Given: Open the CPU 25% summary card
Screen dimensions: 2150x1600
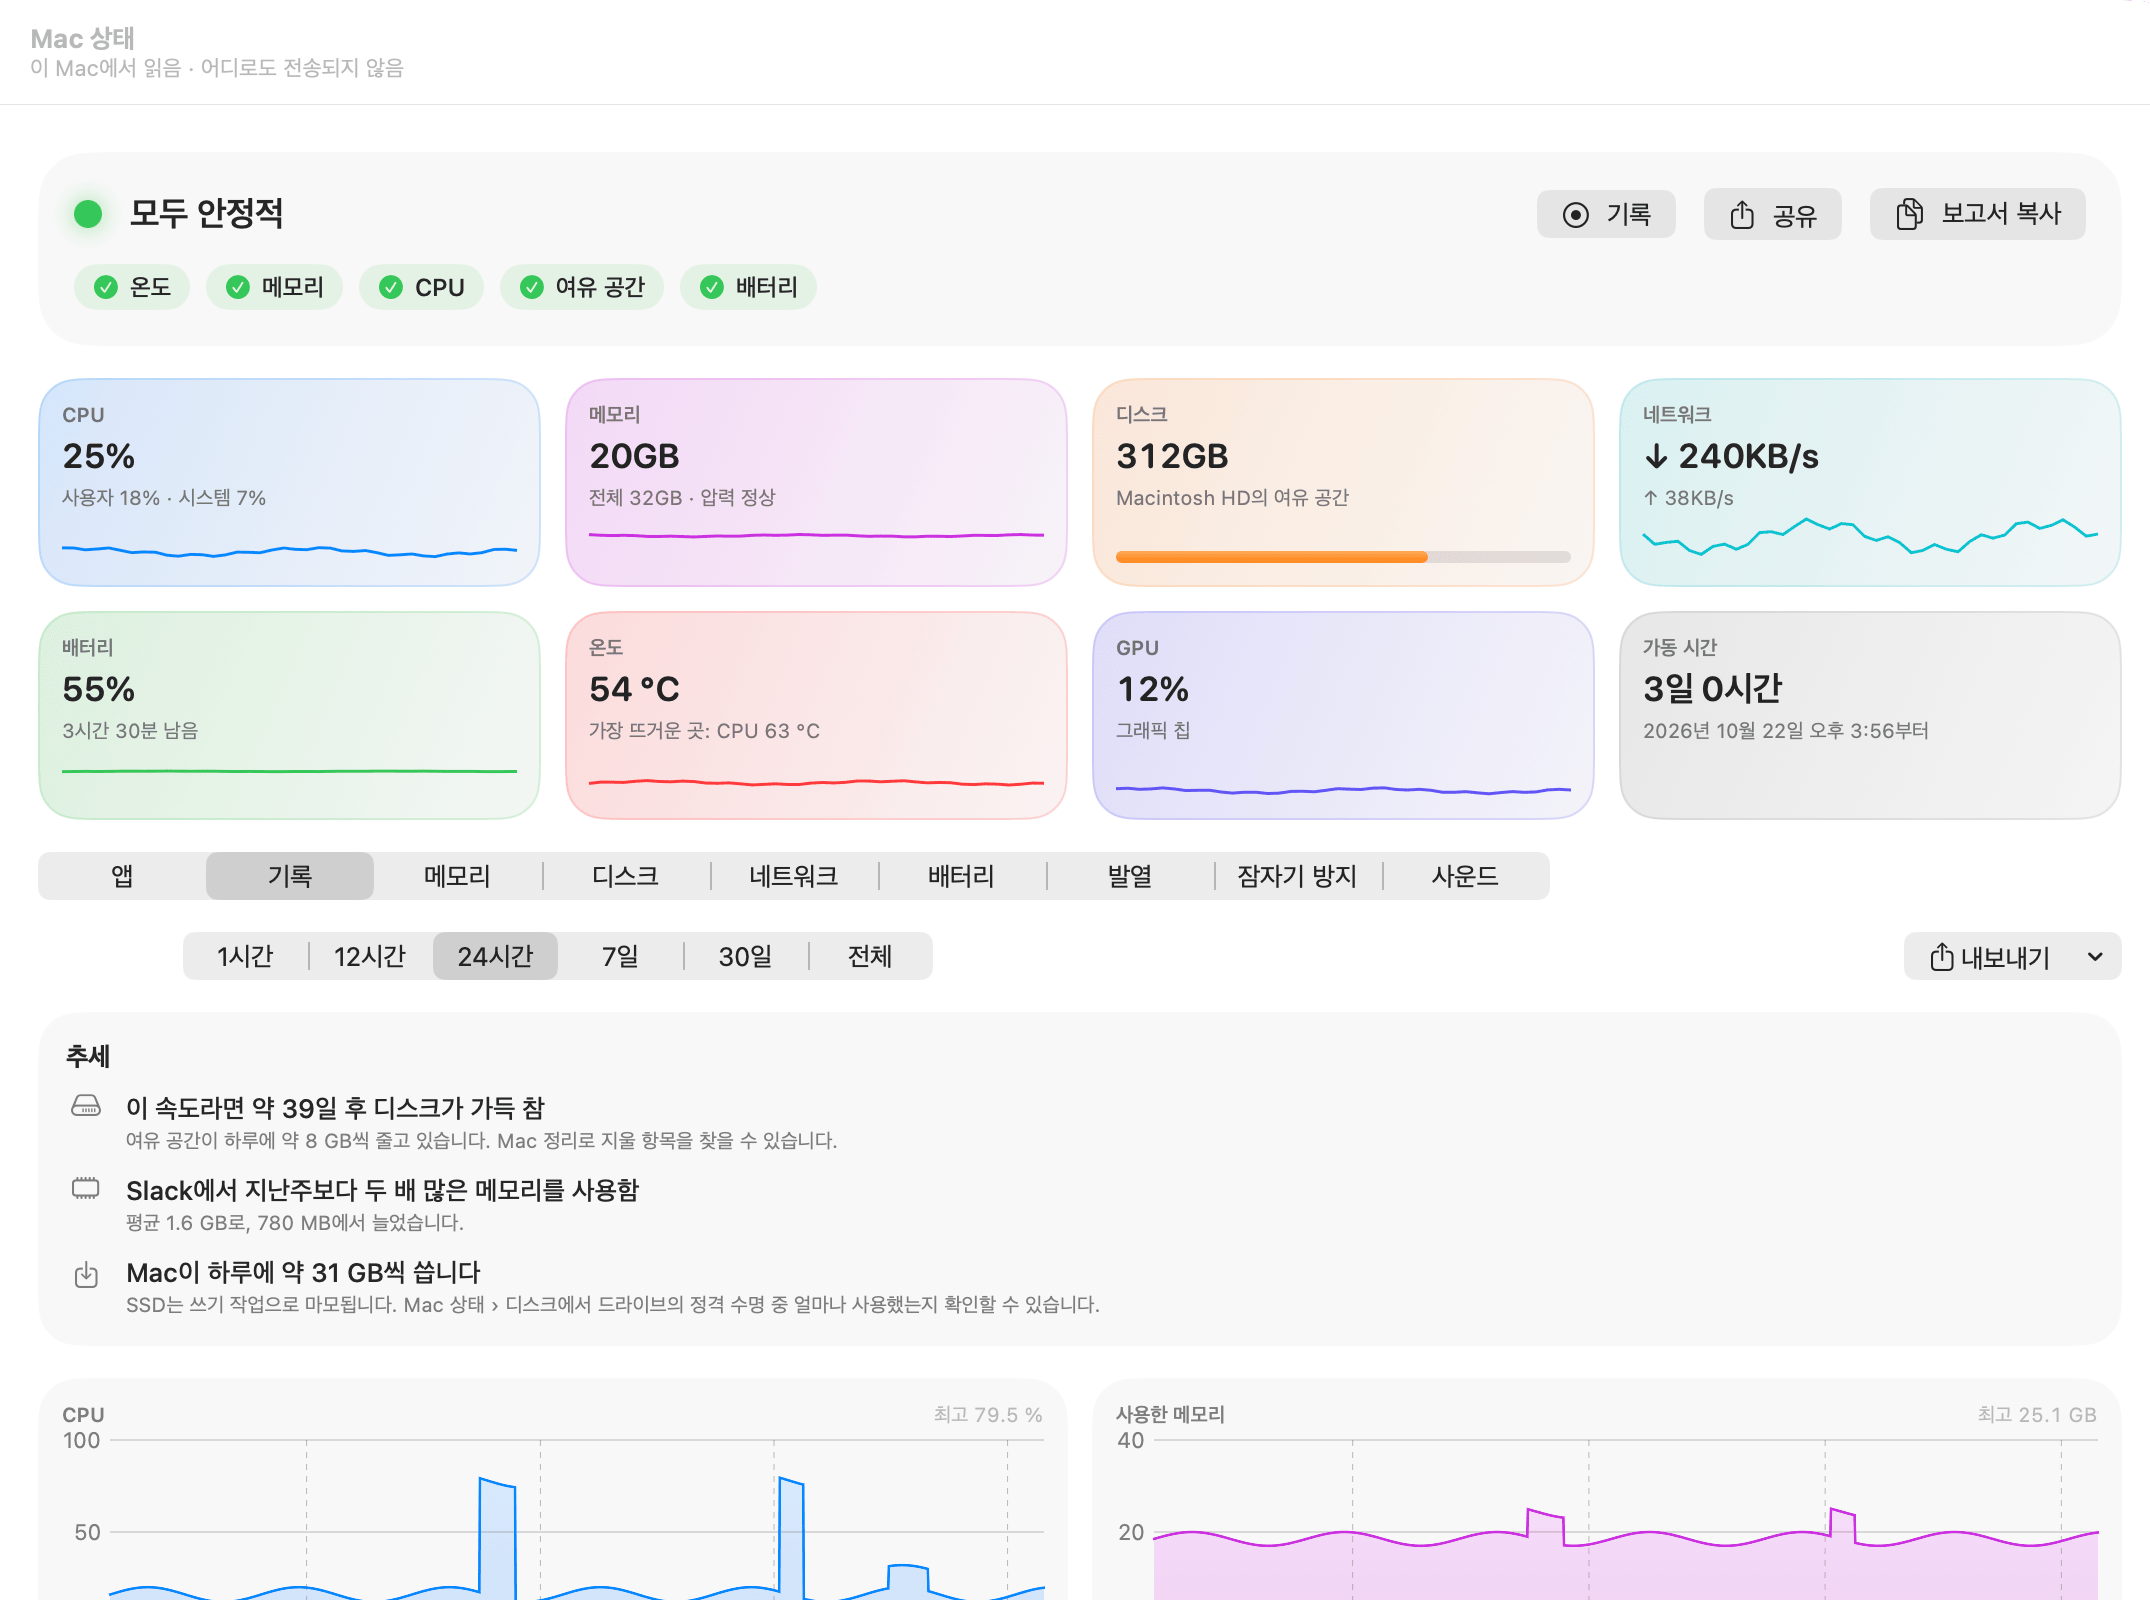Looking at the screenshot, I should (x=289, y=482).
